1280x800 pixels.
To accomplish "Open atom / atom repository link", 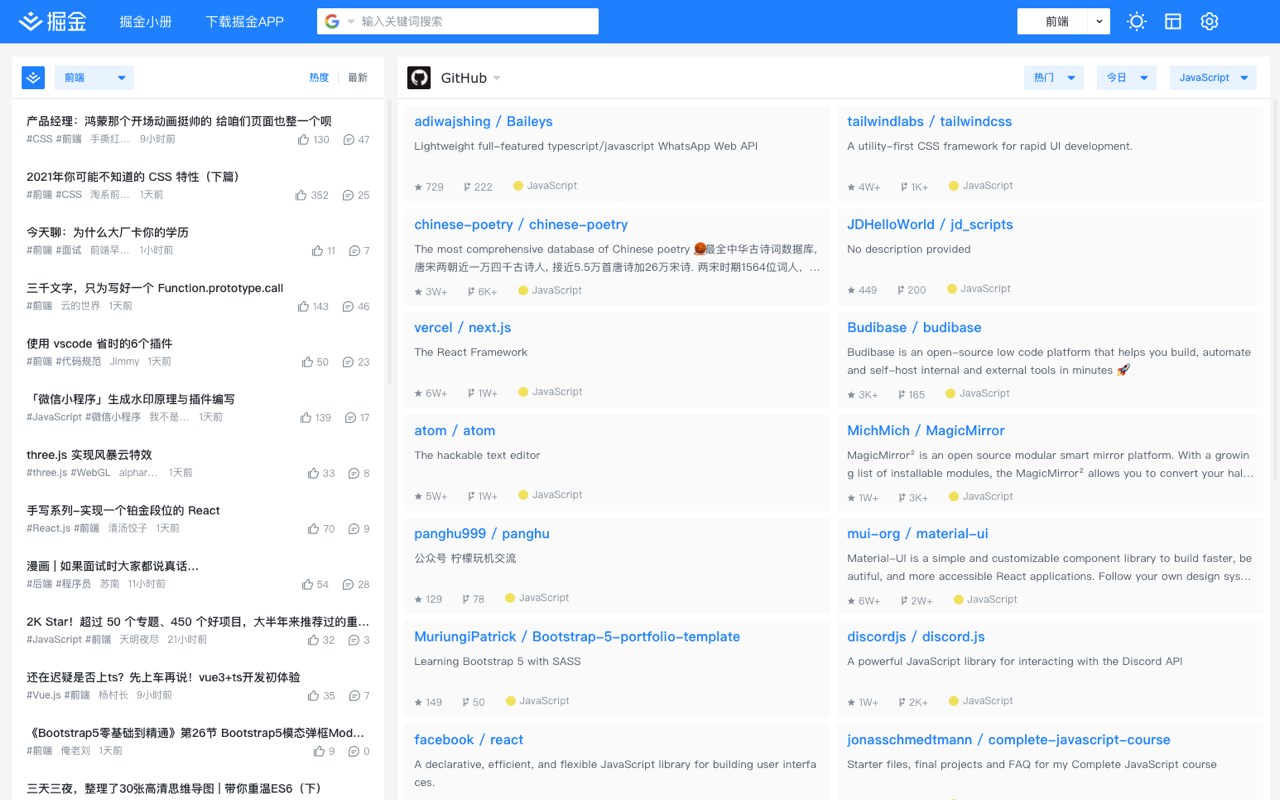I will (x=455, y=430).
